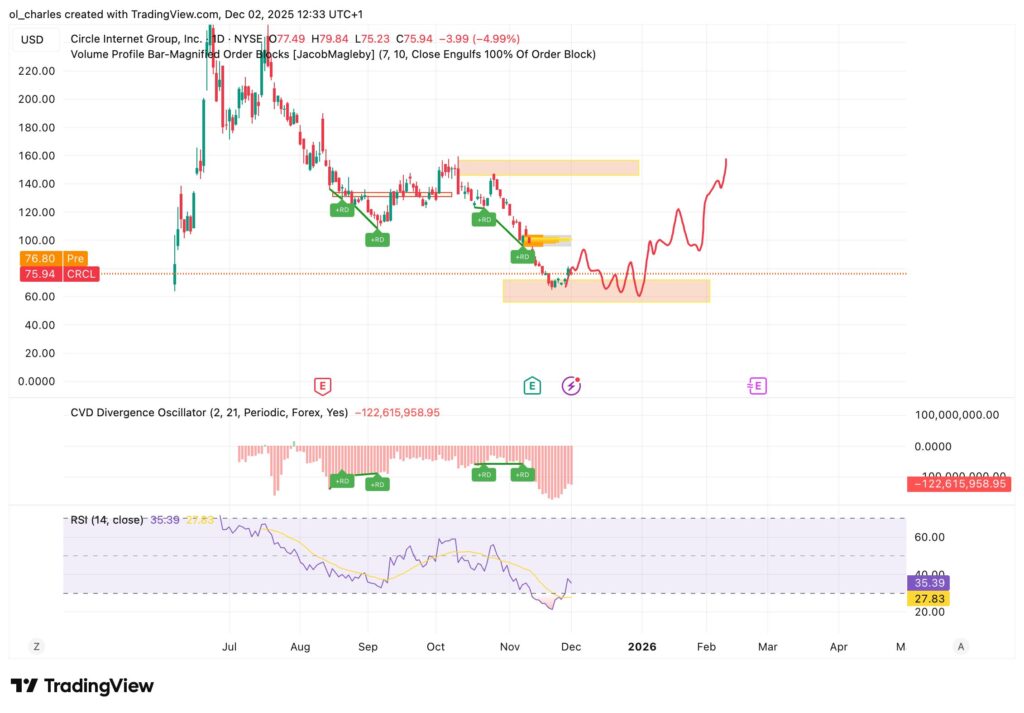Click the A icon at the bottom-right of the scale

click(x=961, y=647)
